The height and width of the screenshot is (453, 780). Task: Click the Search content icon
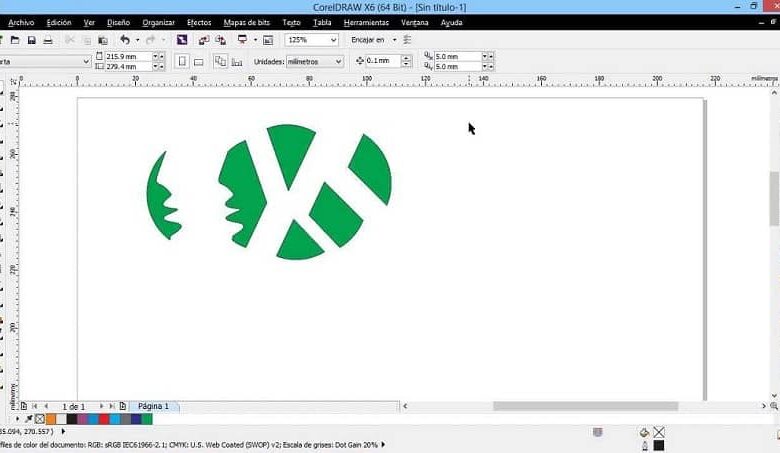pos(182,40)
